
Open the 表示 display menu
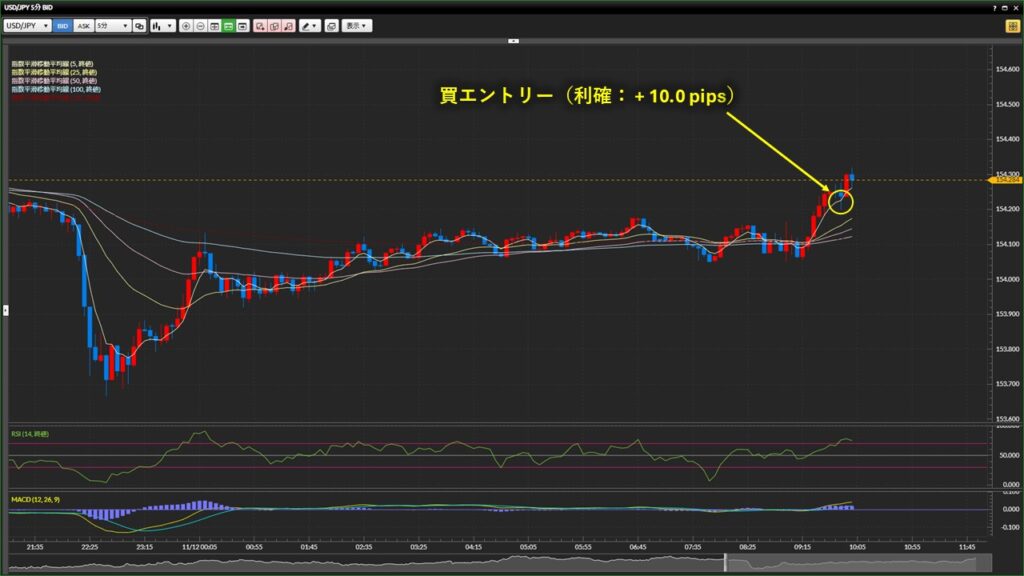(356, 25)
